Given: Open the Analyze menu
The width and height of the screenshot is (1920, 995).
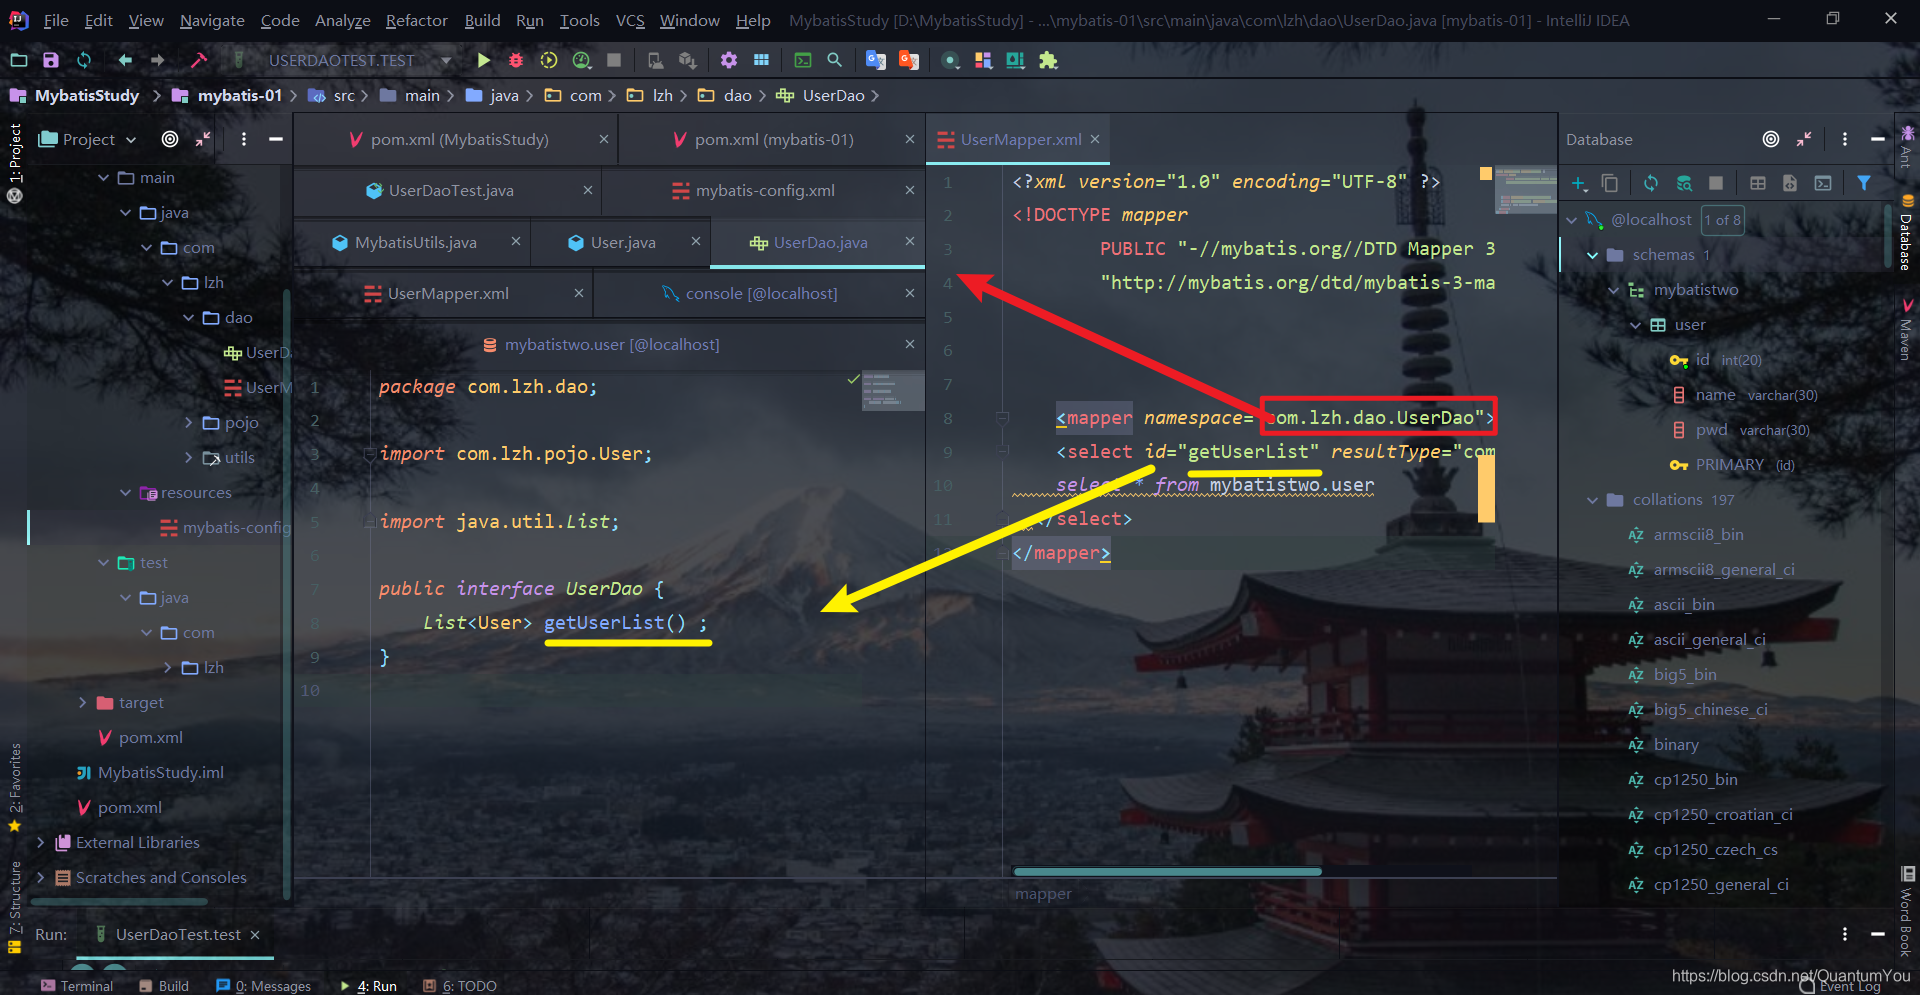Looking at the screenshot, I should pyautogui.click(x=342, y=20).
